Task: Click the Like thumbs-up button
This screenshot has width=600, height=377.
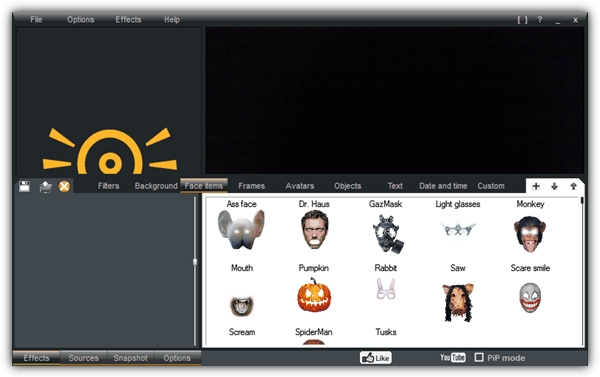Action: [375, 358]
